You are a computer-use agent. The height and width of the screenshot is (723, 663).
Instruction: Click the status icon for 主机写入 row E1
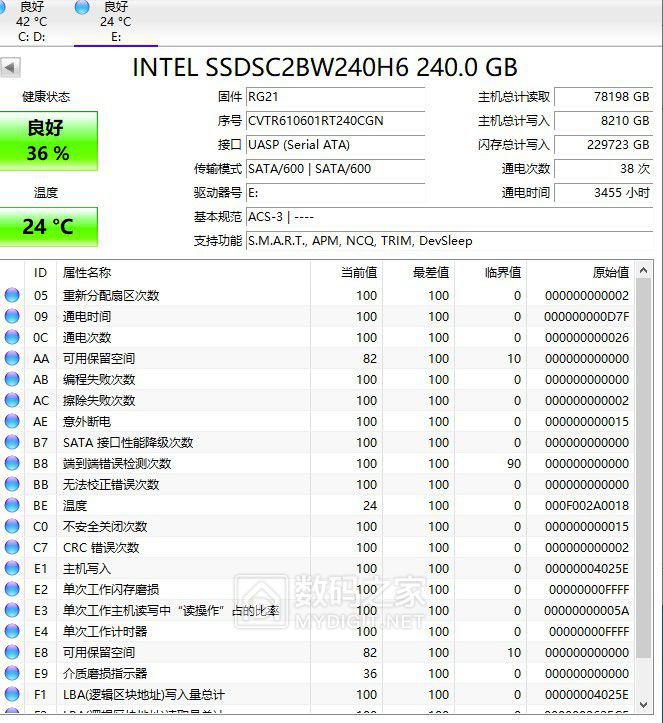12,568
